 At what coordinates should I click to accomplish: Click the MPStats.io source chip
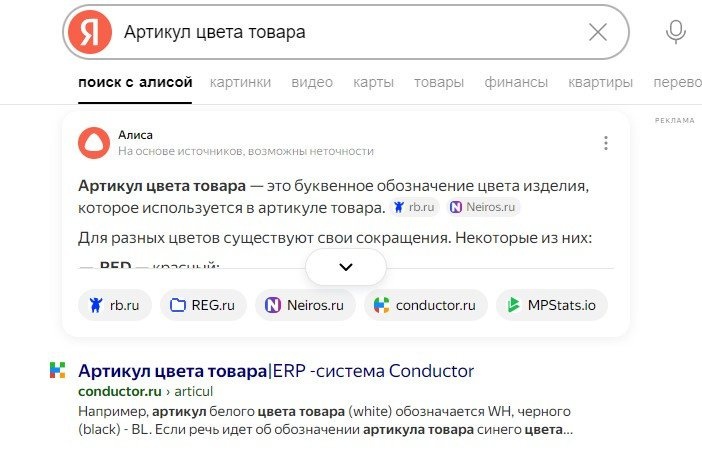coord(551,305)
